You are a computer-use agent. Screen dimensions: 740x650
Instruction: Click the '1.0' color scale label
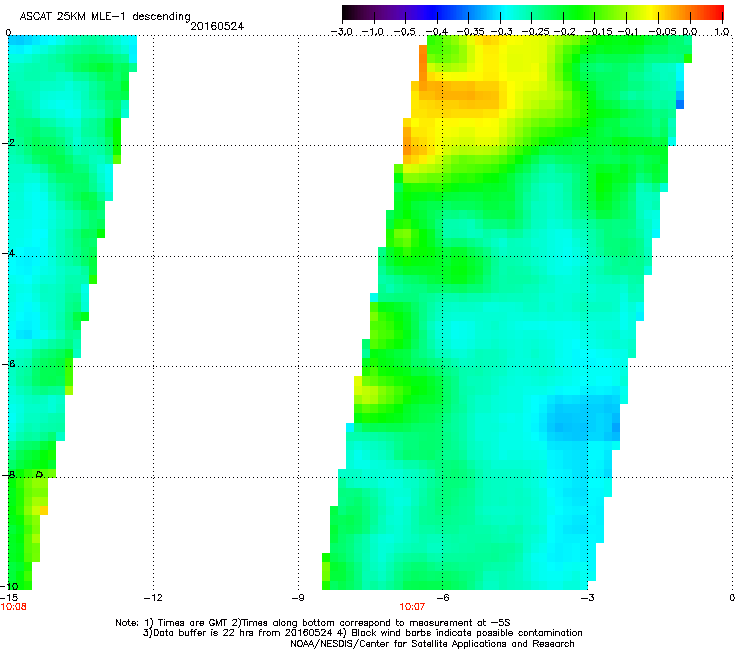pos(722,32)
